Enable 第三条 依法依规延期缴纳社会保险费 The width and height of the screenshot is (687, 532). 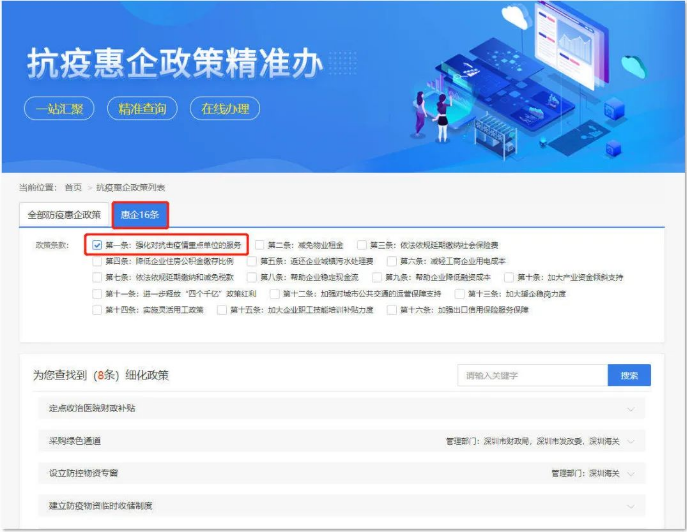pos(362,244)
